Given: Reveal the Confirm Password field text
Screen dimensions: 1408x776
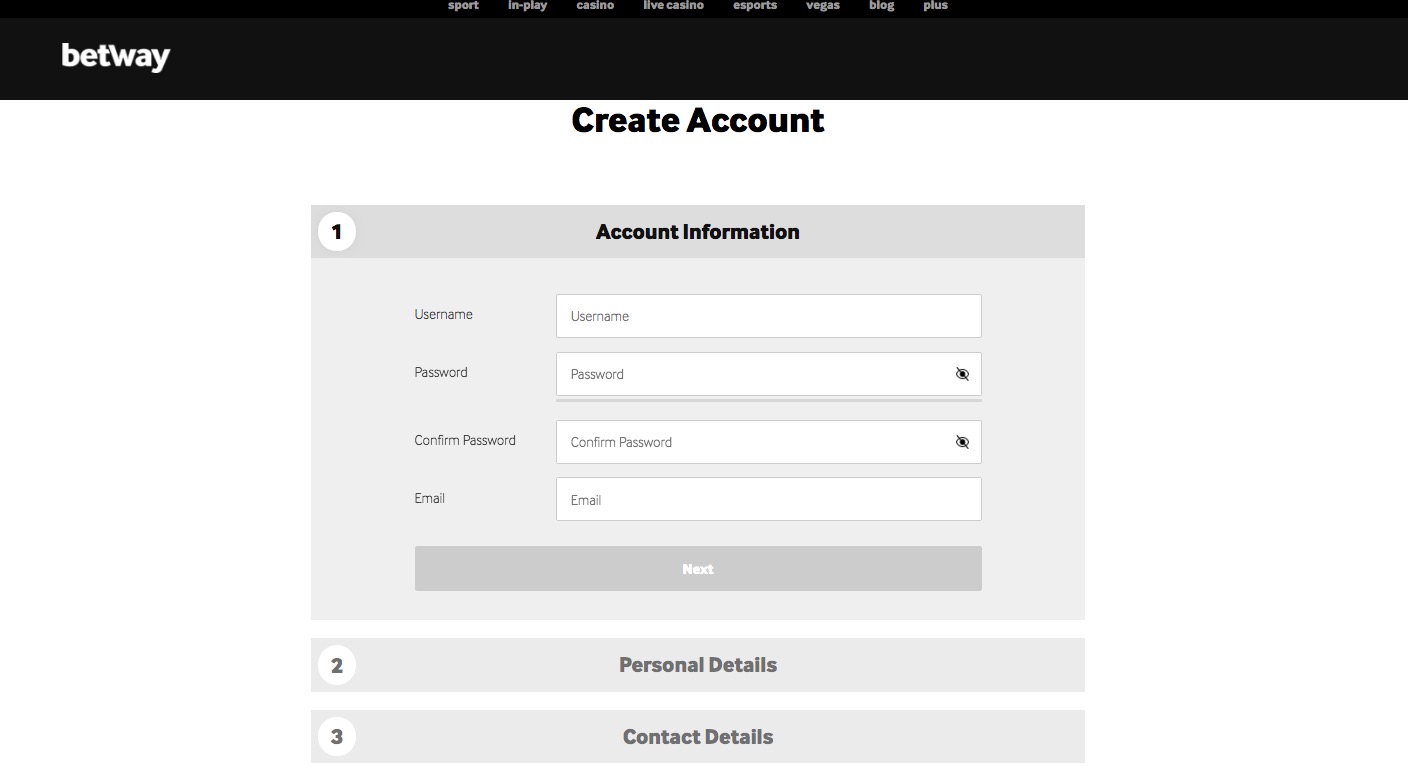Looking at the screenshot, I should tap(961, 441).
